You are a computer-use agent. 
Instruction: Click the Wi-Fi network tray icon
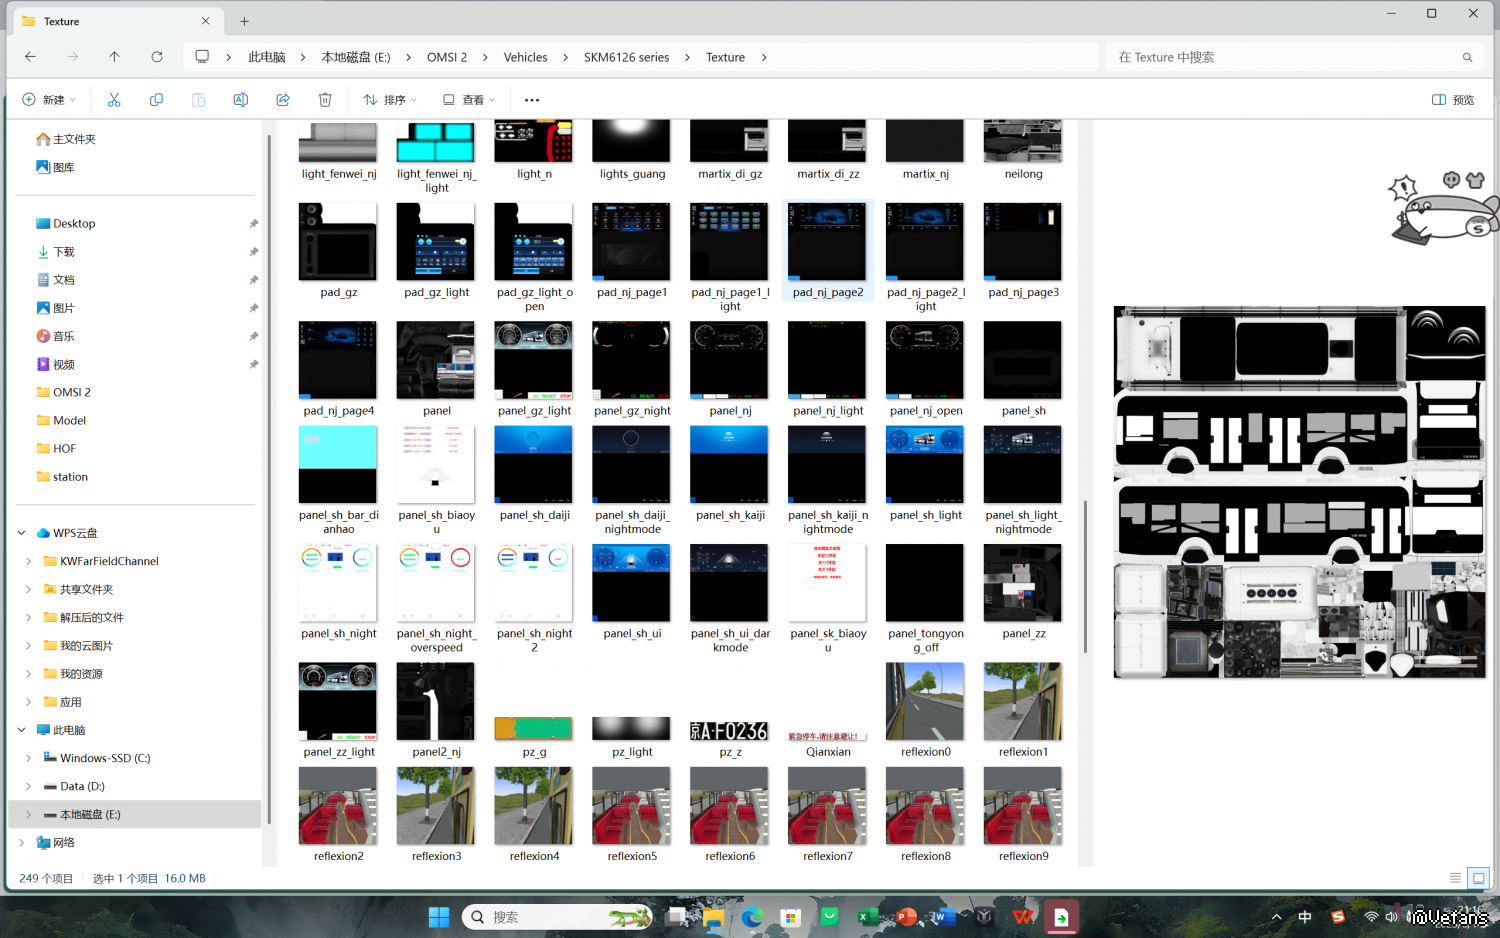point(1371,917)
